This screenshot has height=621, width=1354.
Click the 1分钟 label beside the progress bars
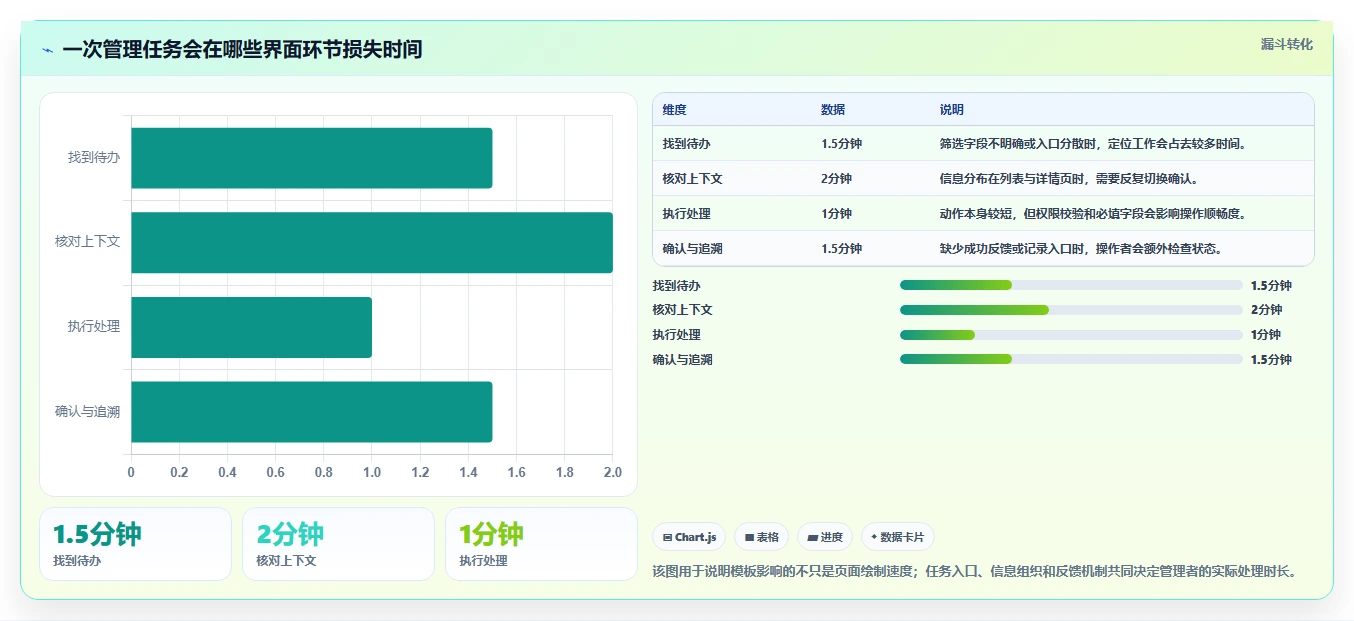[x=1266, y=335]
